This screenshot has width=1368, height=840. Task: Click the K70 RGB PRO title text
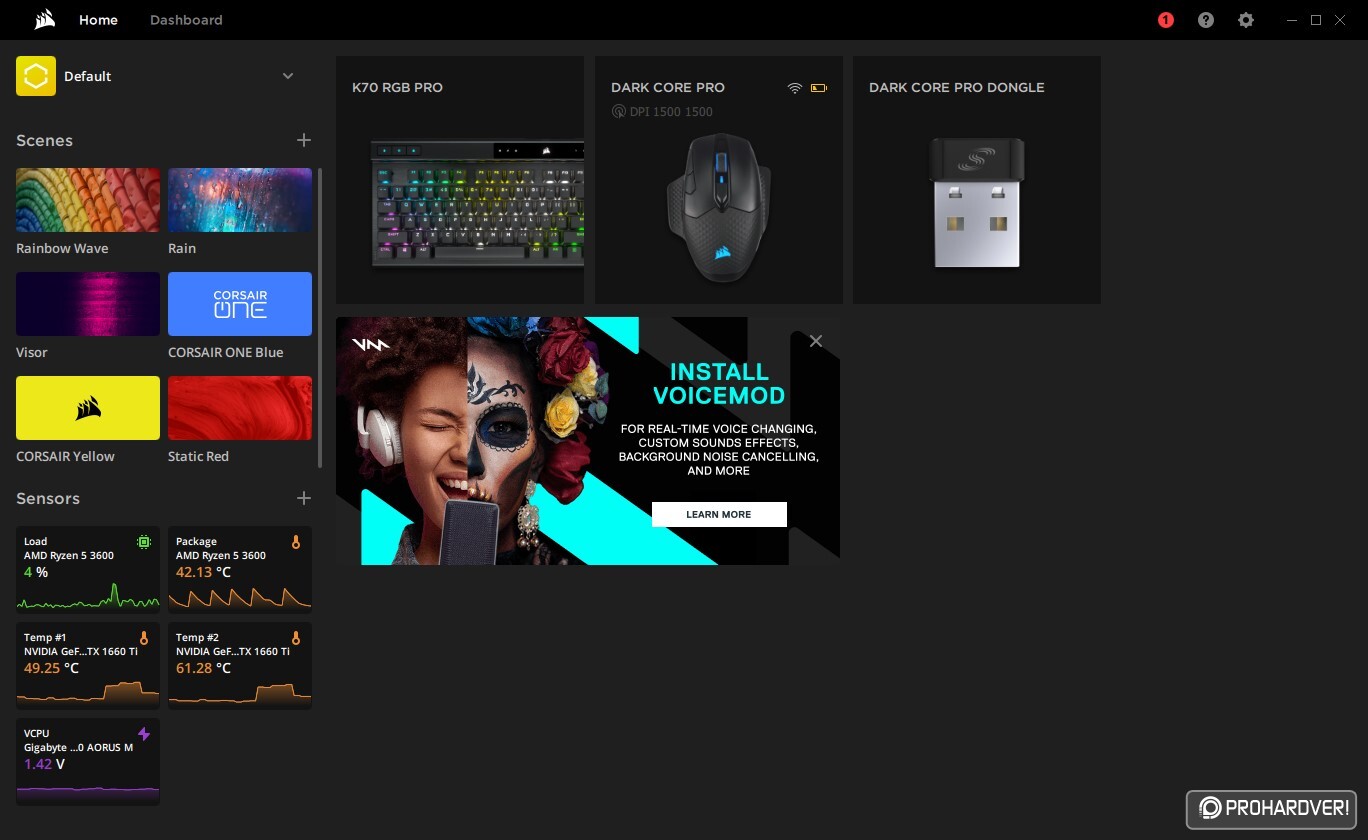(x=397, y=87)
